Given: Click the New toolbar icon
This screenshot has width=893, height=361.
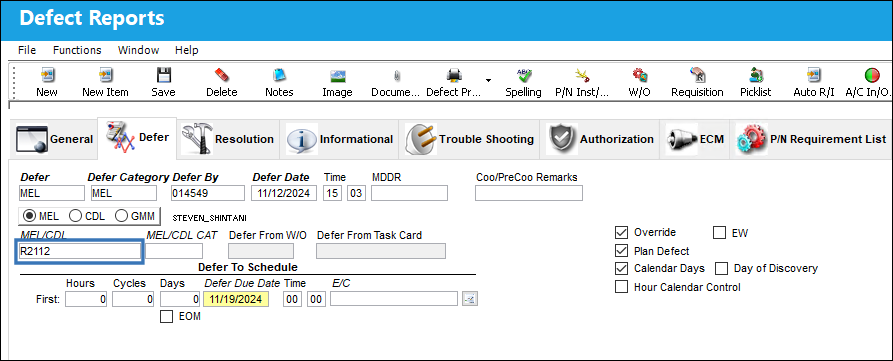Looking at the screenshot, I should (x=47, y=75).
